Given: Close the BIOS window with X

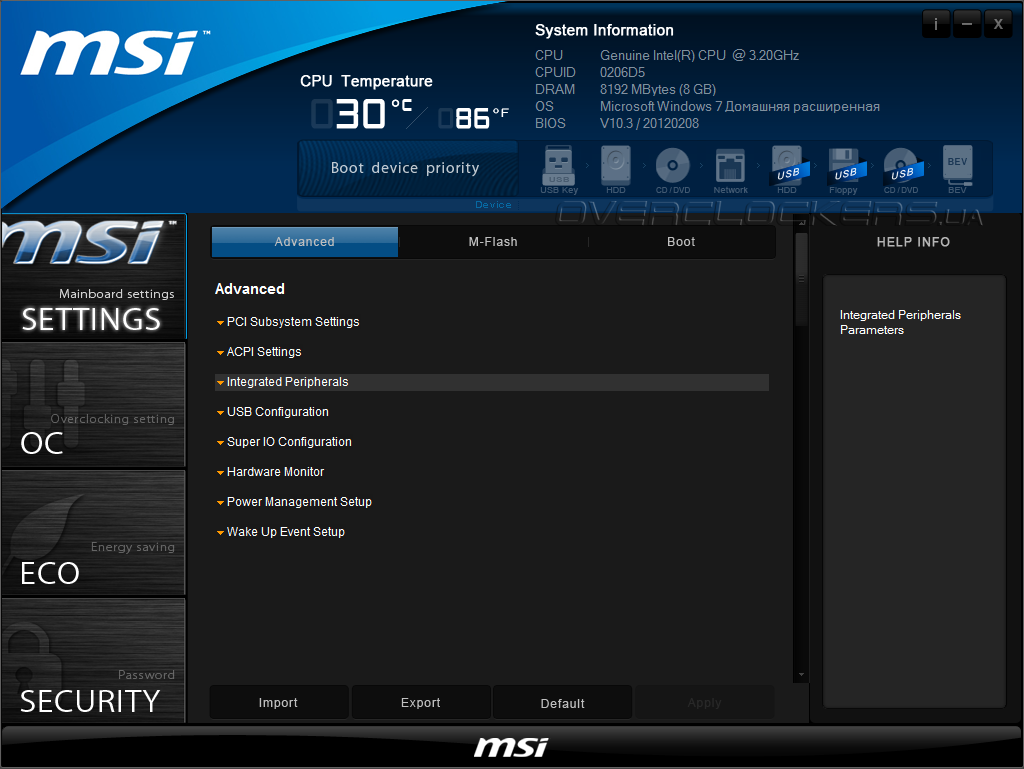Looking at the screenshot, I should 998,24.
